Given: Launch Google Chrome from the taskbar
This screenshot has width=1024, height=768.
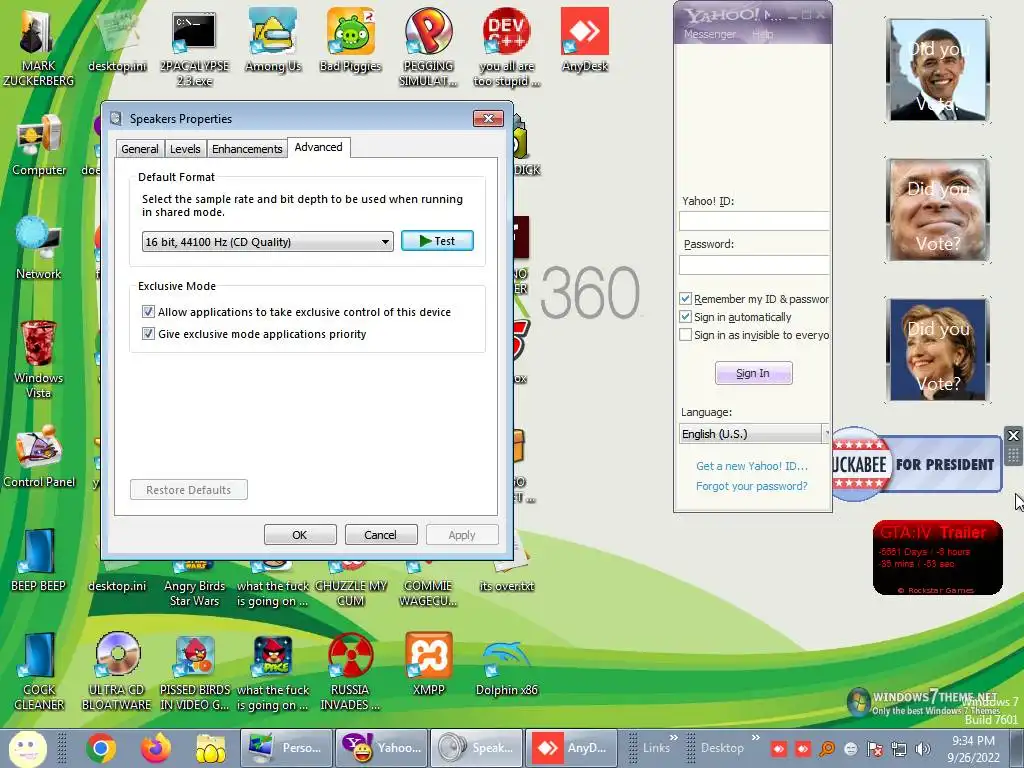Looking at the screenshot, I should [x=101, y=748].
